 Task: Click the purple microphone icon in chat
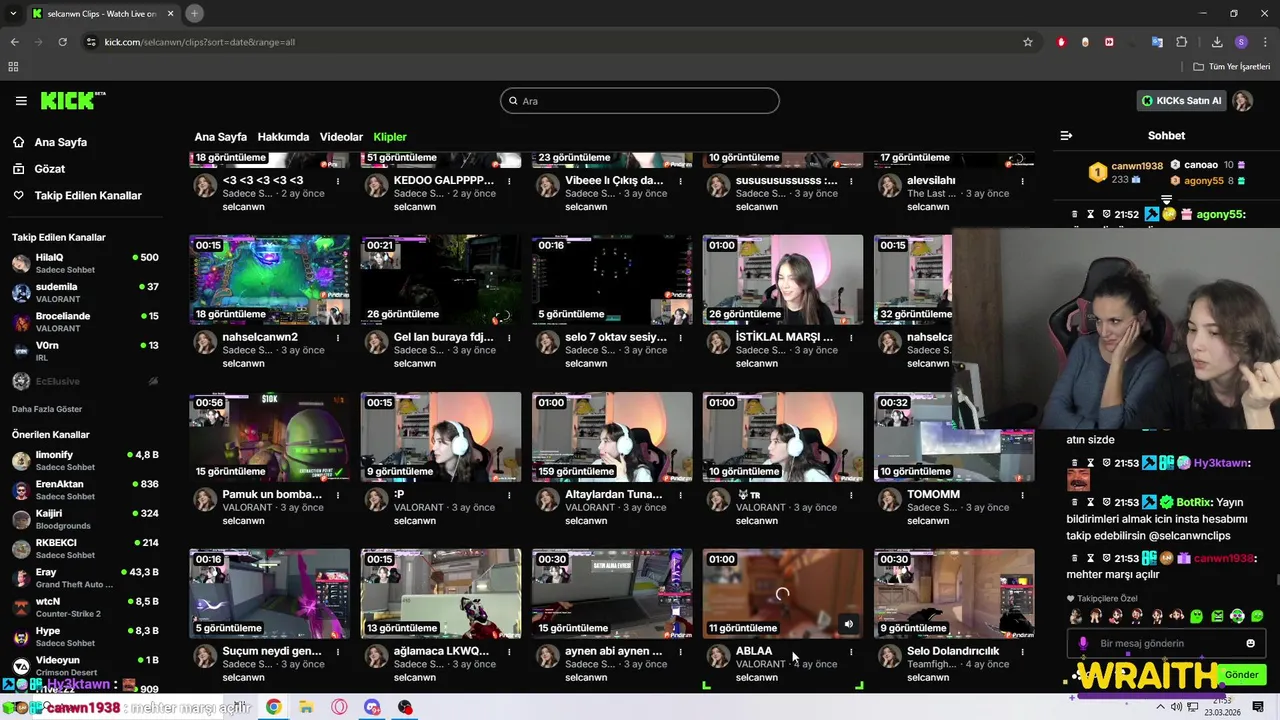pos(1083,643)
